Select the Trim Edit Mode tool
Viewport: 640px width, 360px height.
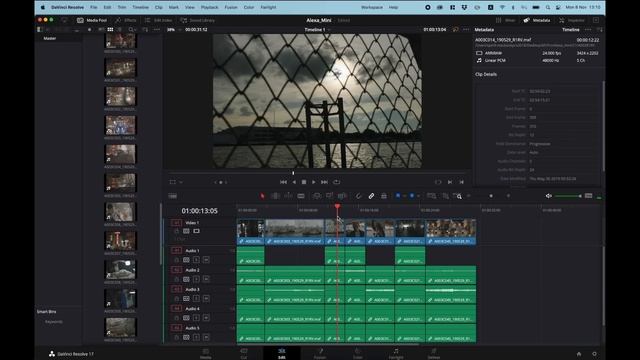pyautogui.click(x=276, y=196)
